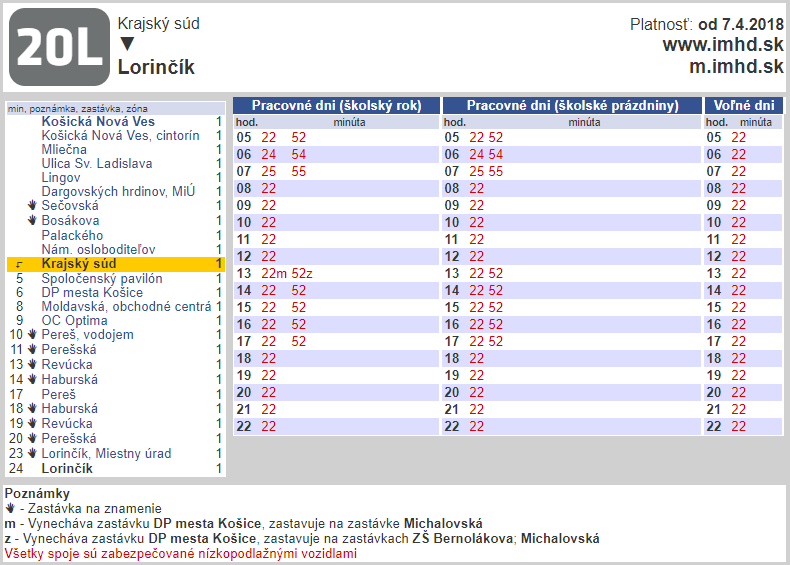
Task: Click the 52z departure in the school-year column
Action: click(302, 273)
